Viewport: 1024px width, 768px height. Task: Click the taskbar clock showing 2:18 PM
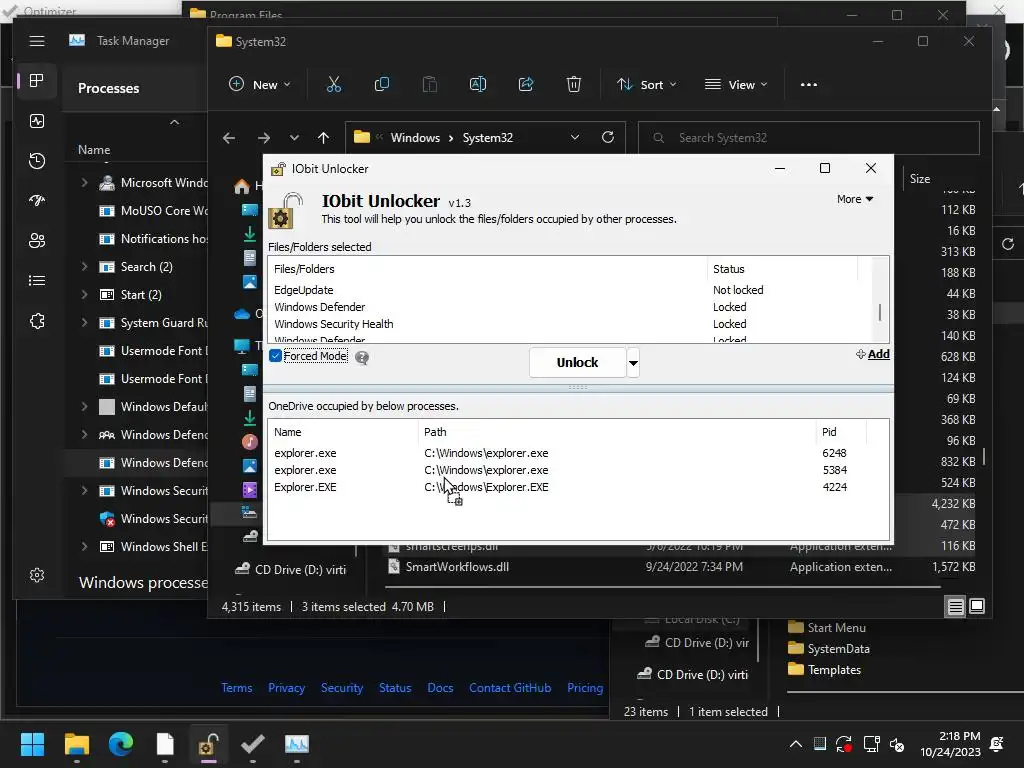pyautogui.click(x=950, y=744)
